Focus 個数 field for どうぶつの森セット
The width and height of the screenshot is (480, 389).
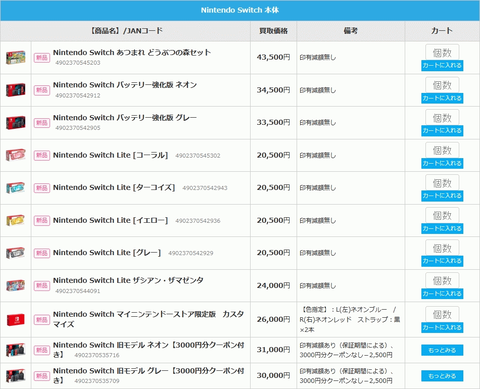[442, 52]
